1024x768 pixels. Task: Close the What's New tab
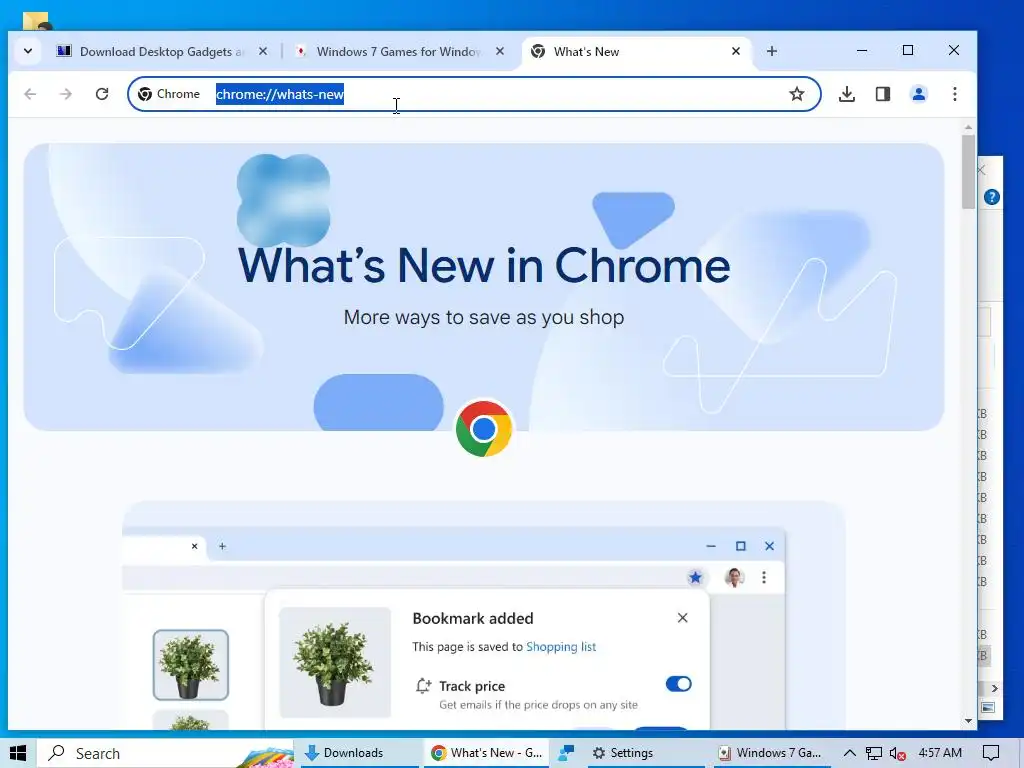coord(736,51)
